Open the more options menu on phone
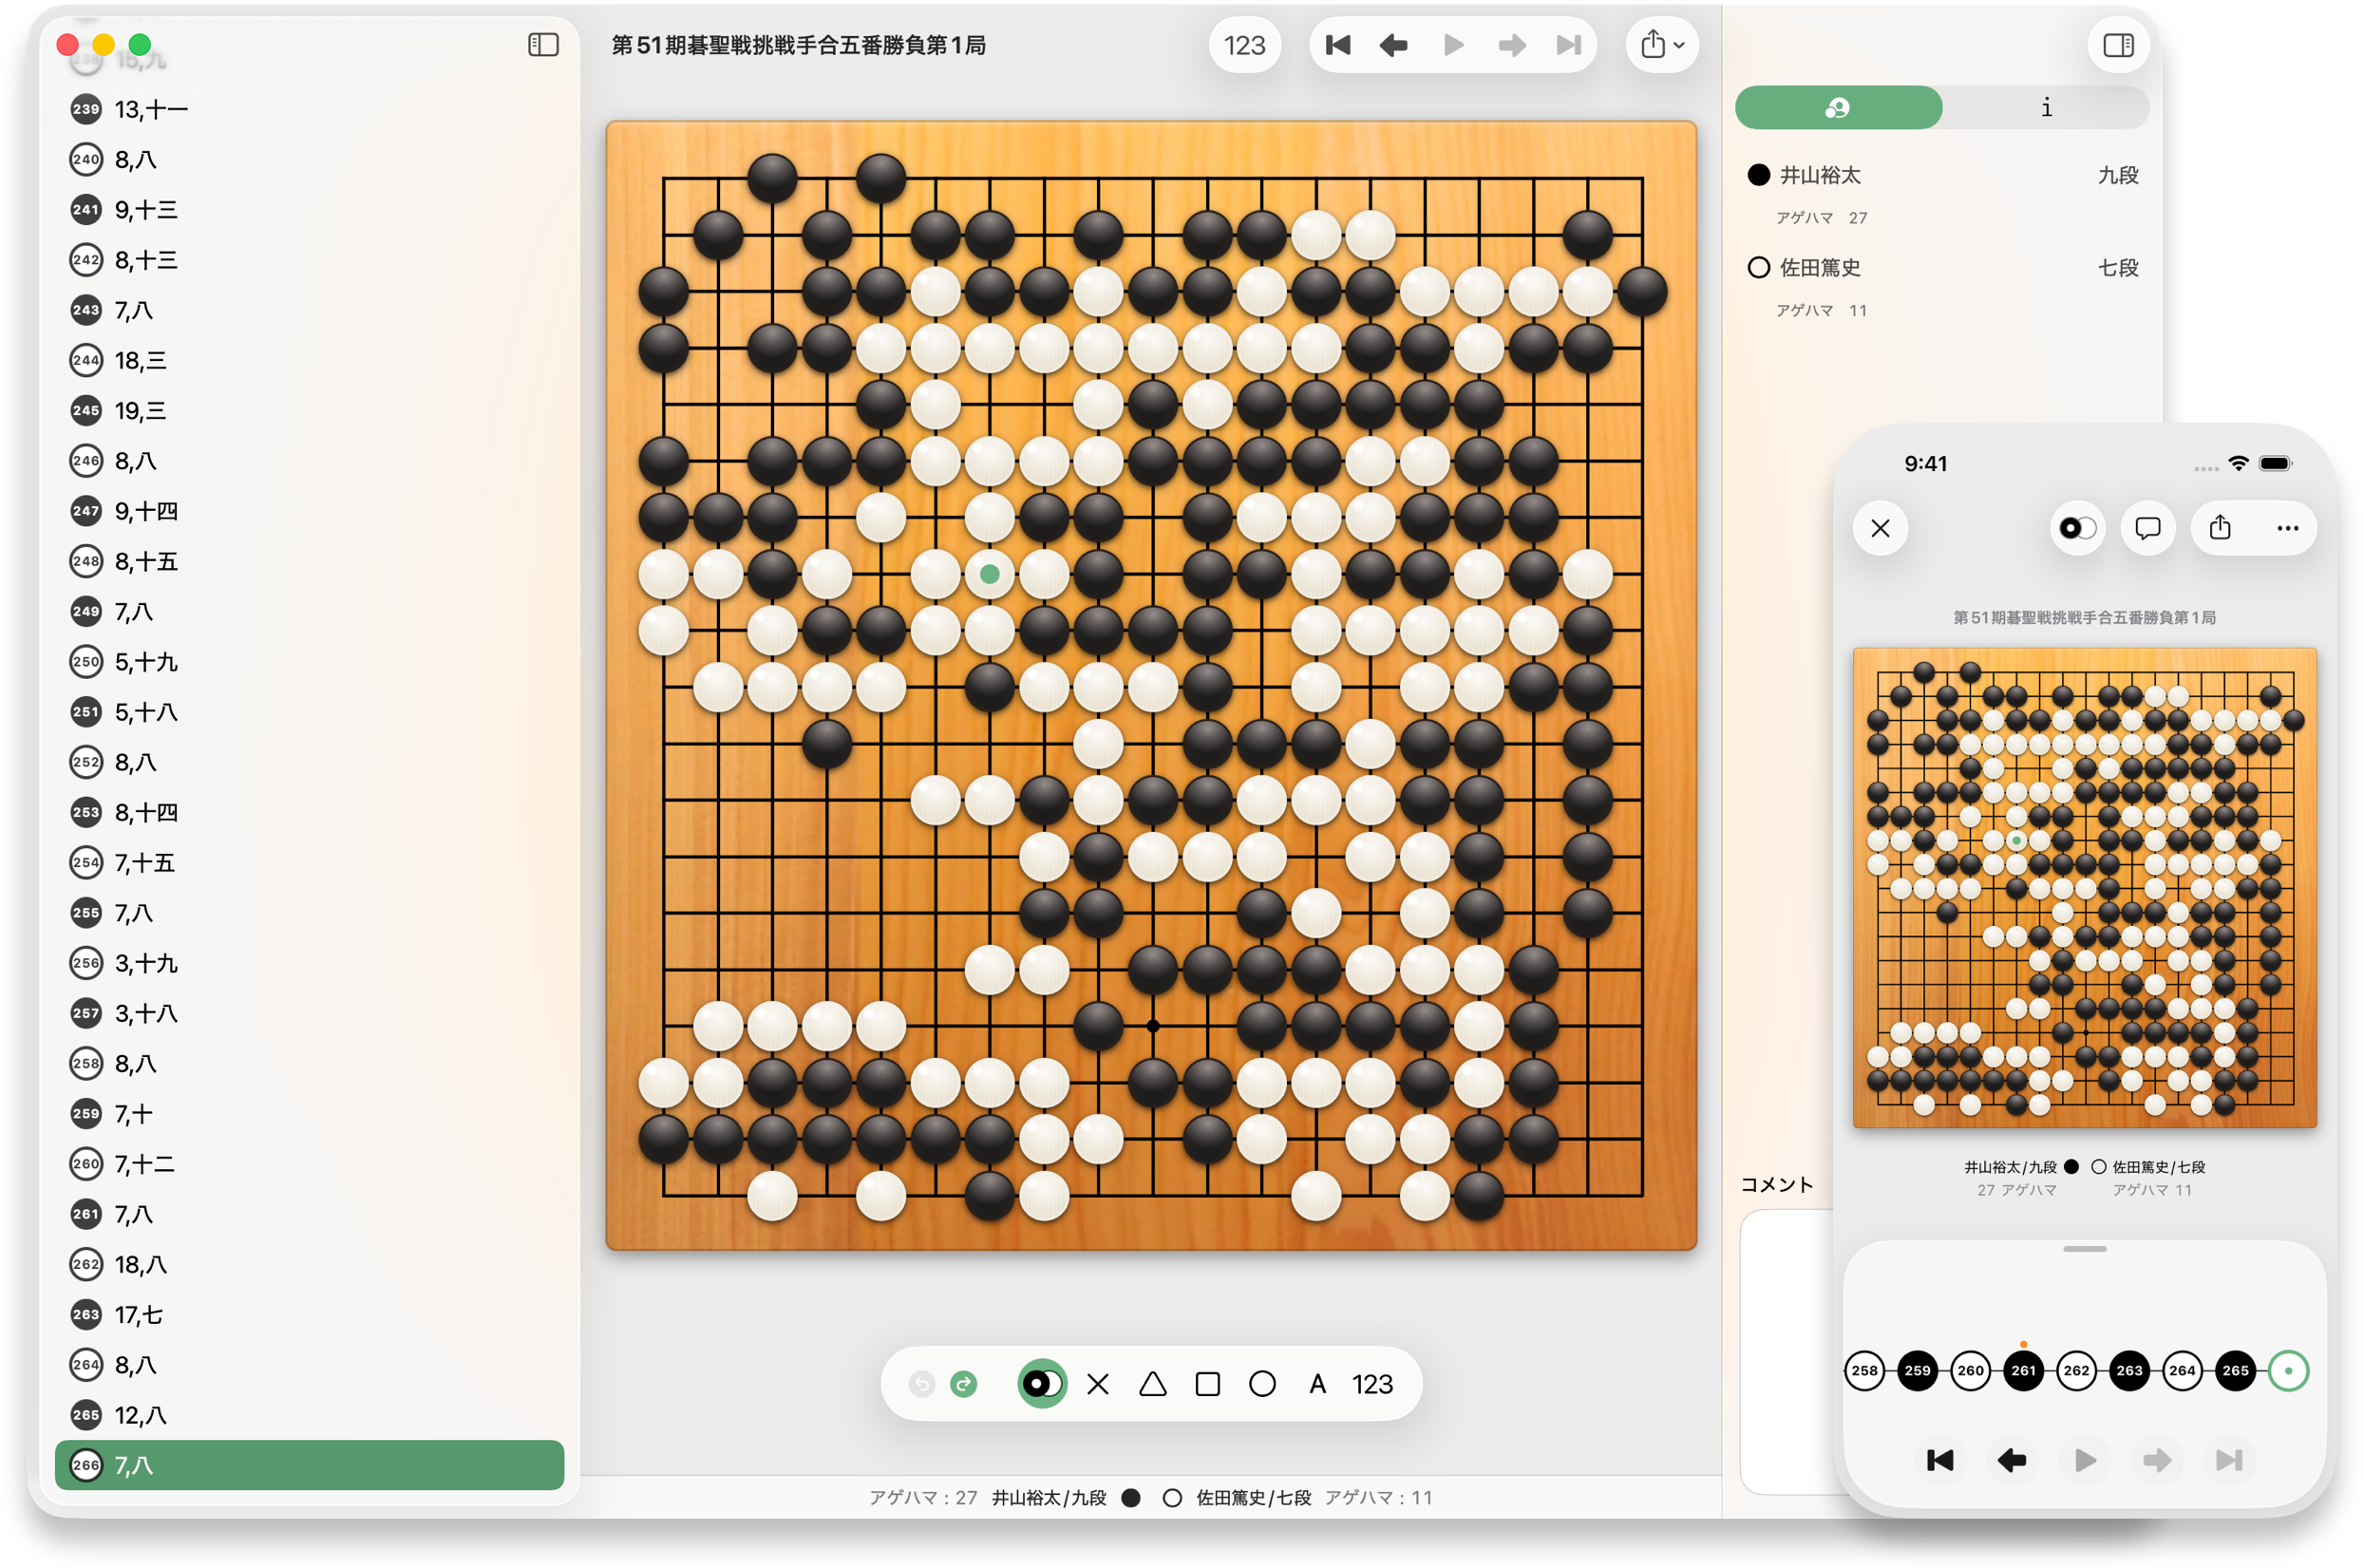Image resolution: width=2364 pixels, height=1568 pixels. (x=2288, y=528)
